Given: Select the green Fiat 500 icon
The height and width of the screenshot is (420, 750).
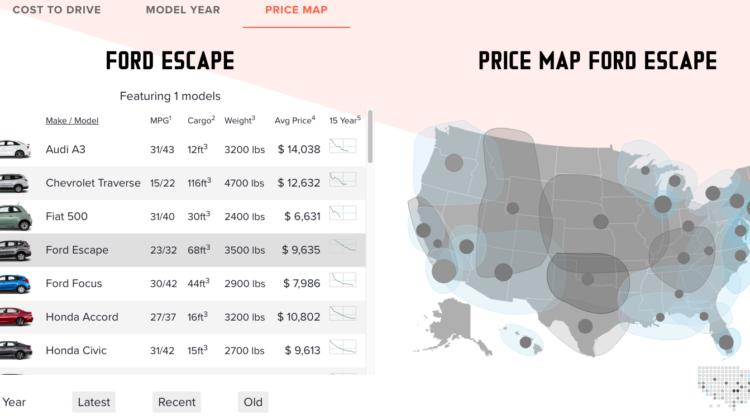Looking at the screenshot, I should pos(14,216).
